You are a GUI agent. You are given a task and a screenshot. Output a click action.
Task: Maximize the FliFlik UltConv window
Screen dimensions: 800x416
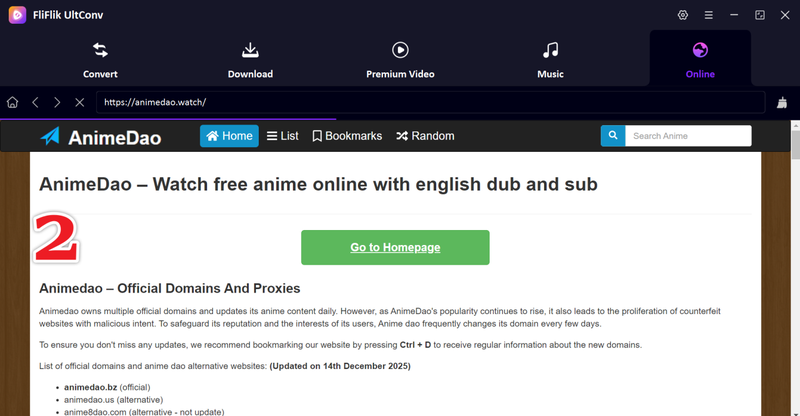tap(760, 15)
